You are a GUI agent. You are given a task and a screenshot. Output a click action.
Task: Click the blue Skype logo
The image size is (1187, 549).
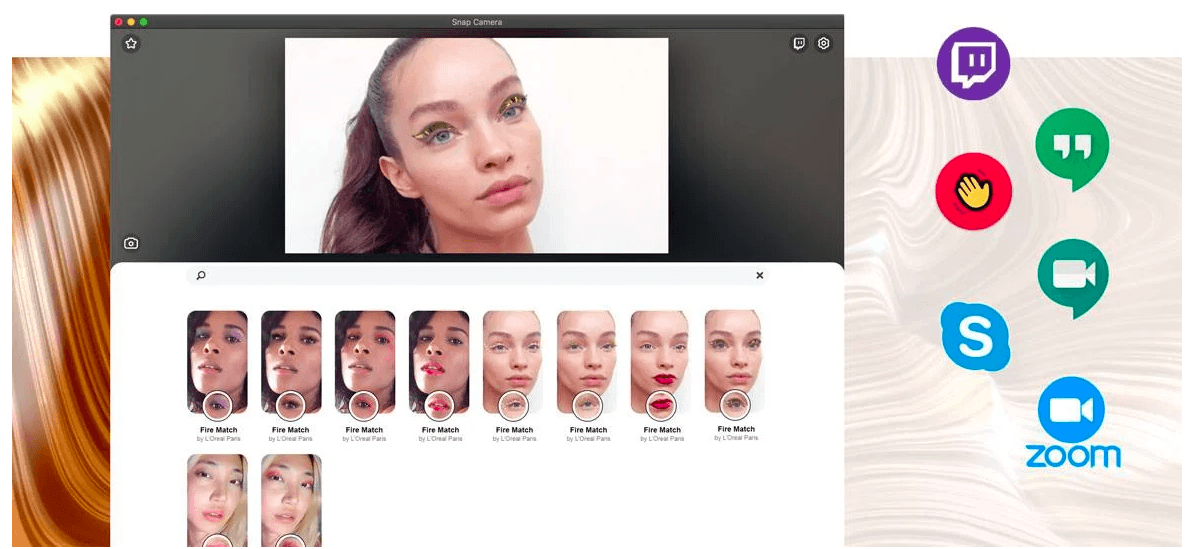click(x=975, y=336)
